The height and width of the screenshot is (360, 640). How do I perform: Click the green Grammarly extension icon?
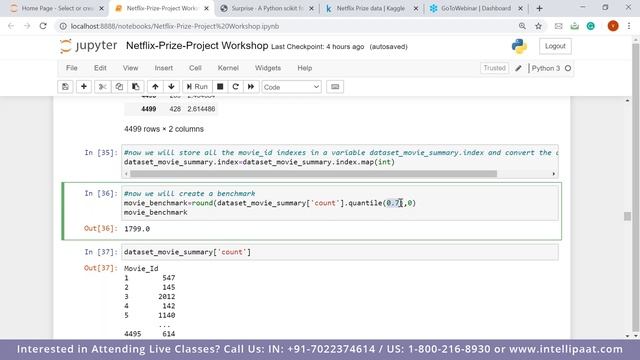(591, 26)
